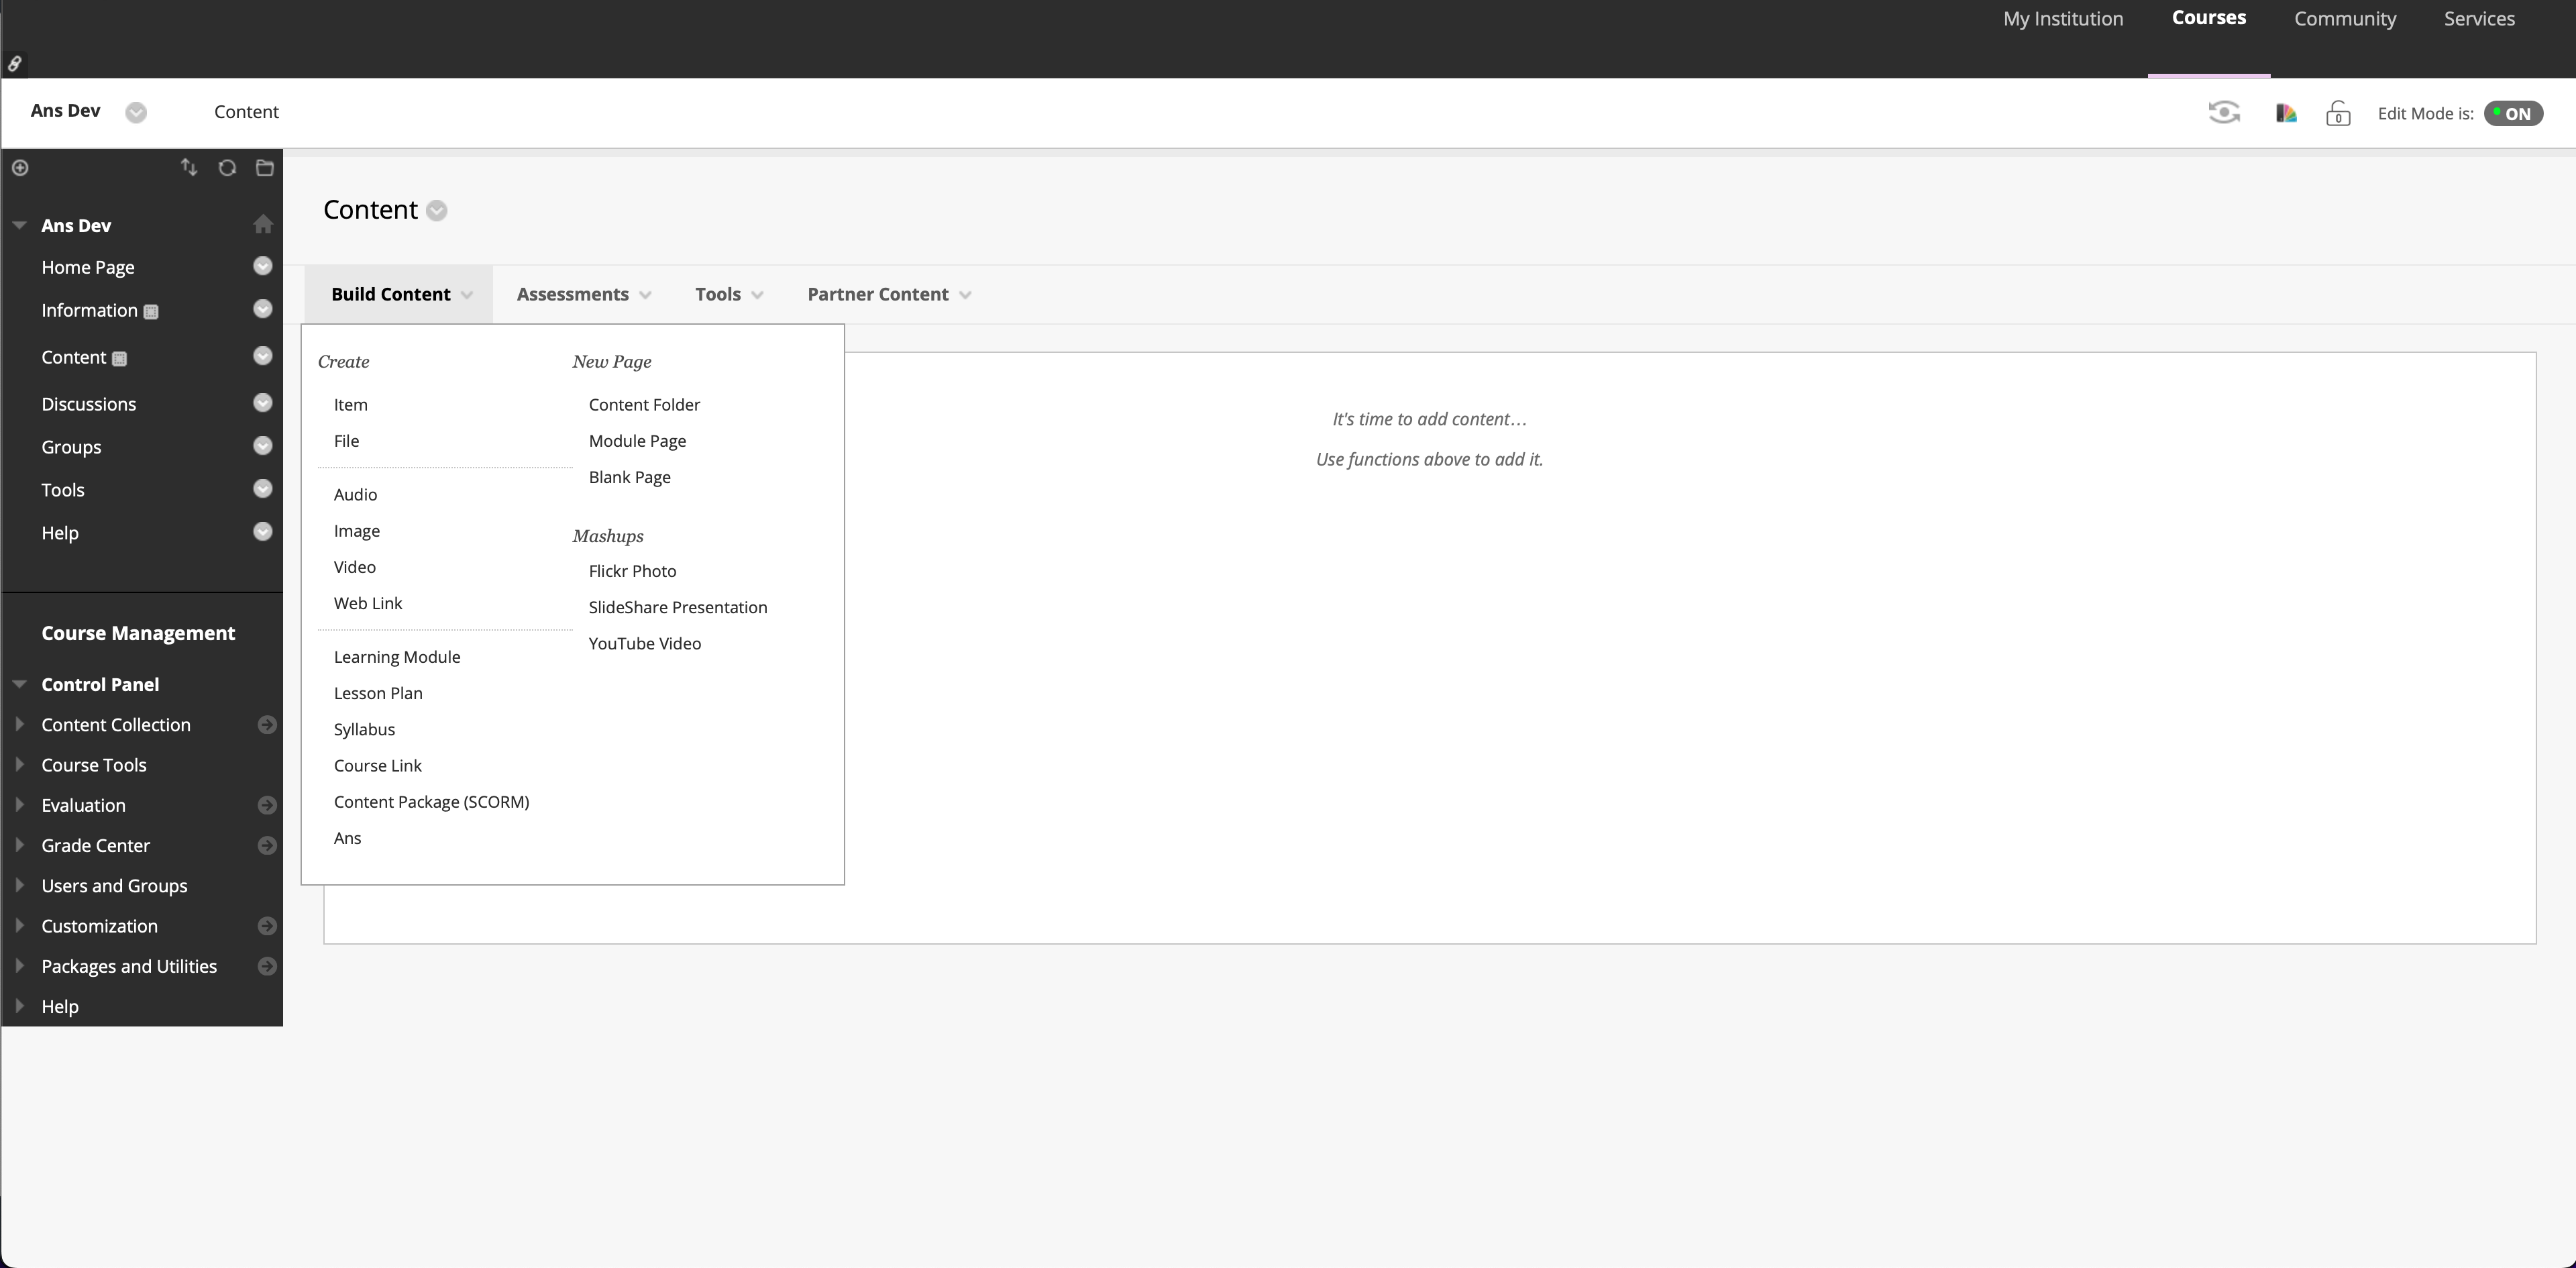This screenshot has height=1268, width=2576.
Task: Go to My Institution tab
Action: [2063, 19]
